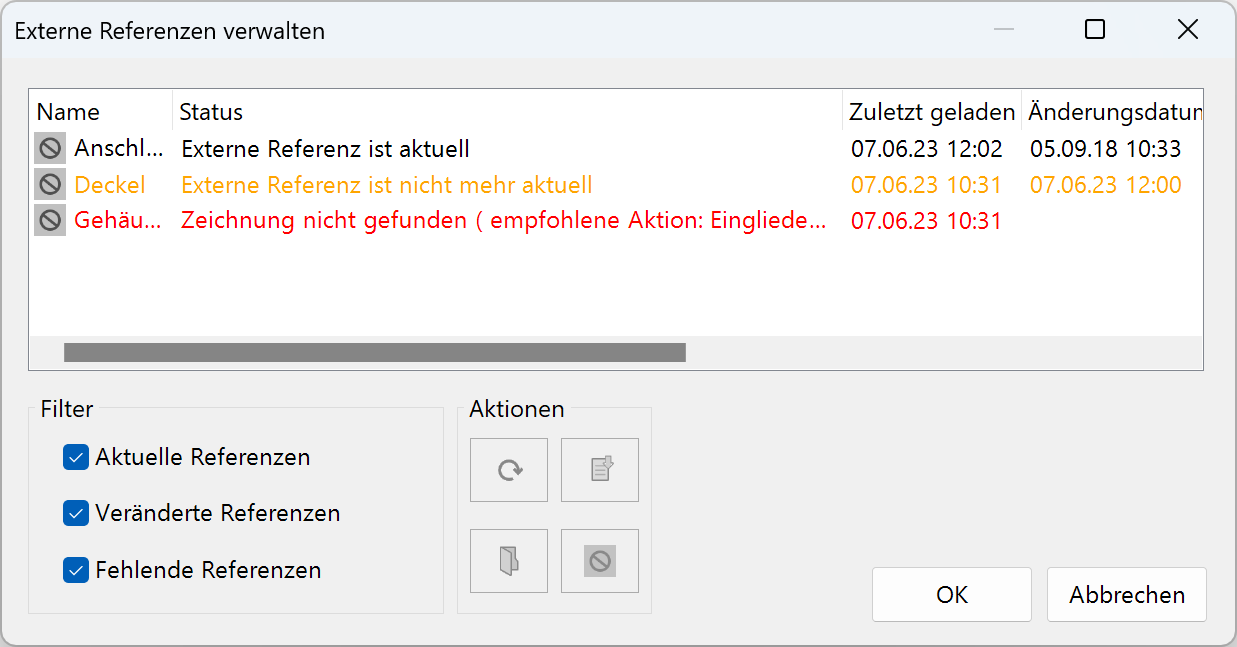The width and height of the screenshot is (1237, 647).
Task: Click the block icon beside the Deckel reference
Action: coord(48,184)
